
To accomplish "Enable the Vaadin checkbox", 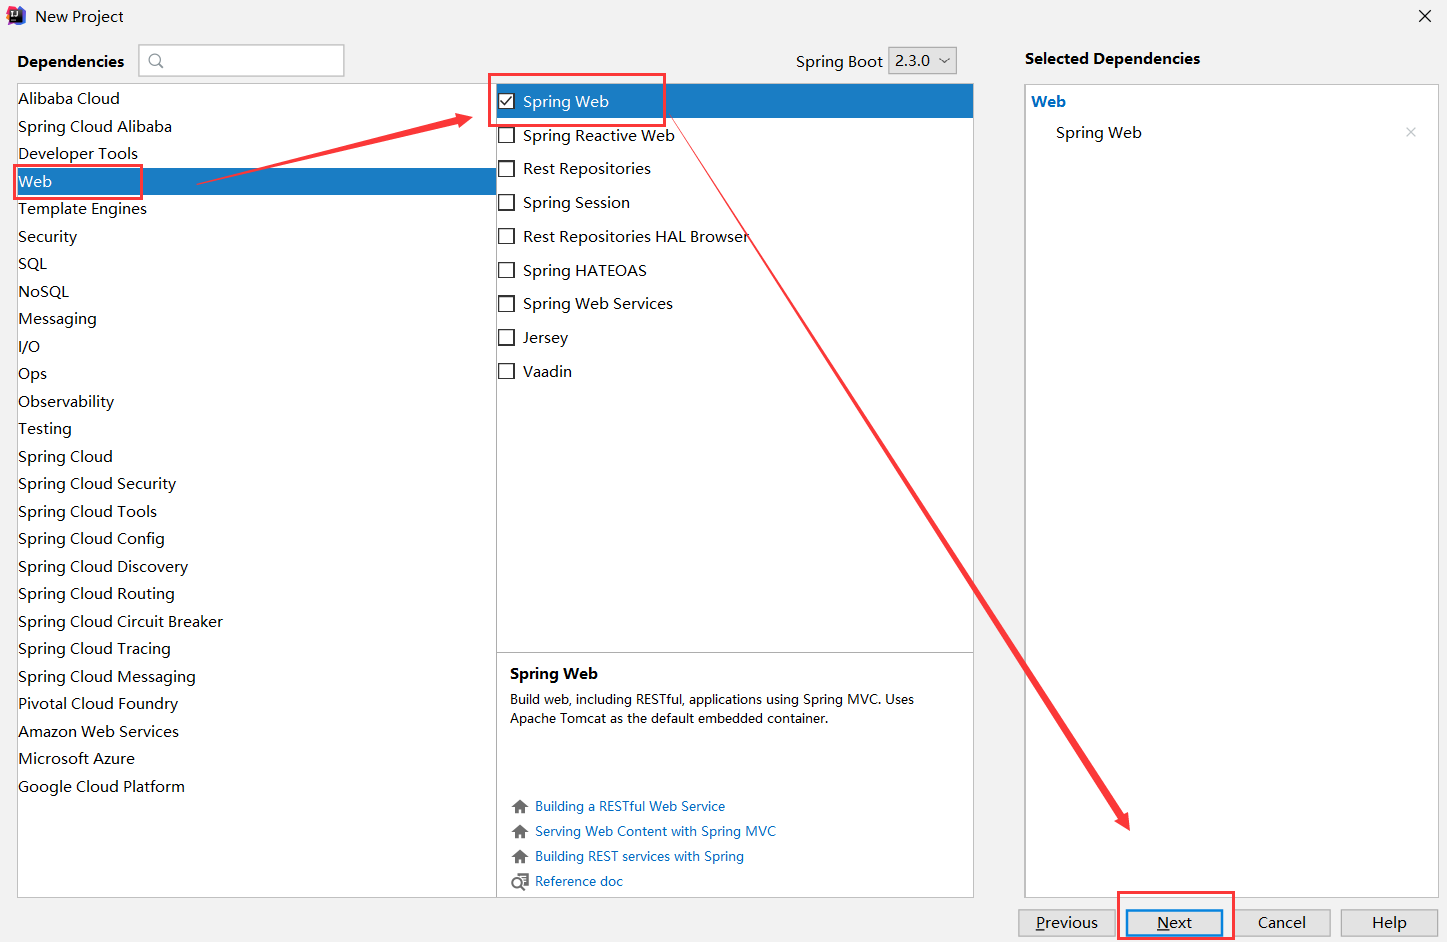I will click(507, 371).
